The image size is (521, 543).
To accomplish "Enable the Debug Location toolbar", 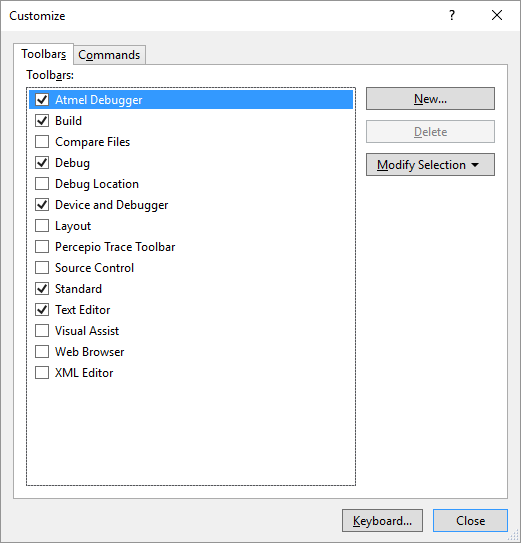I will pyautogui.click(x=42, y=184).
